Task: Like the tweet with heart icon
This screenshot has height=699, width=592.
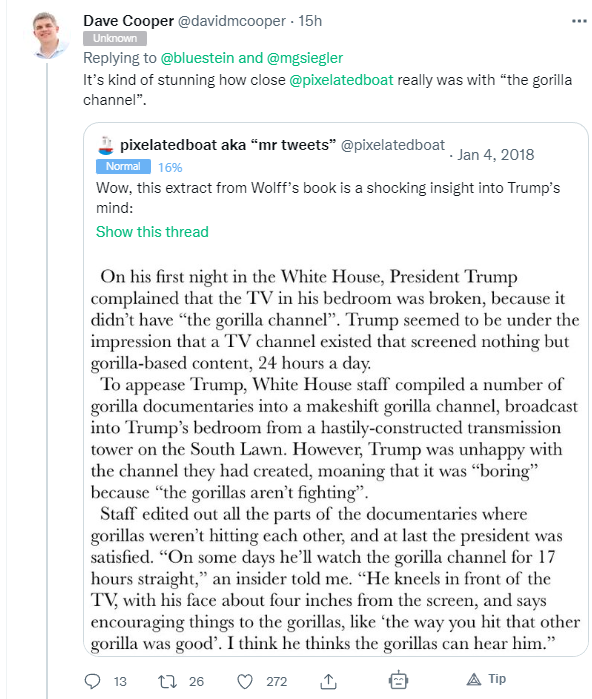Action: 245,682
